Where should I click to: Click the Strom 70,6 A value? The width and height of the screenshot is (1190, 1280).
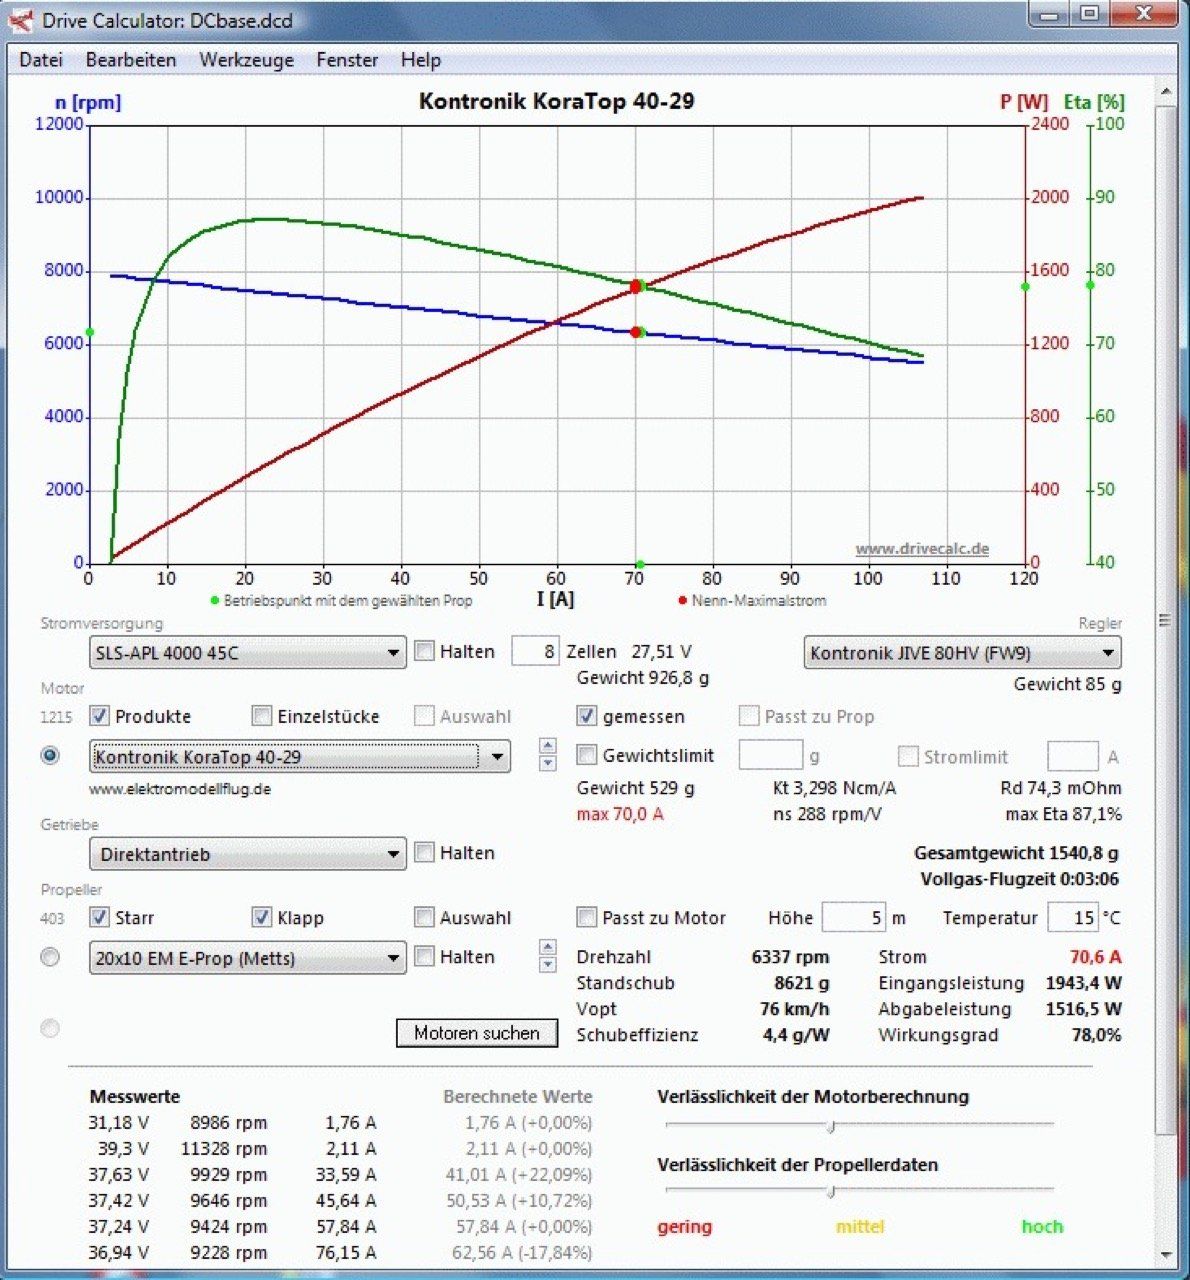1095,957
